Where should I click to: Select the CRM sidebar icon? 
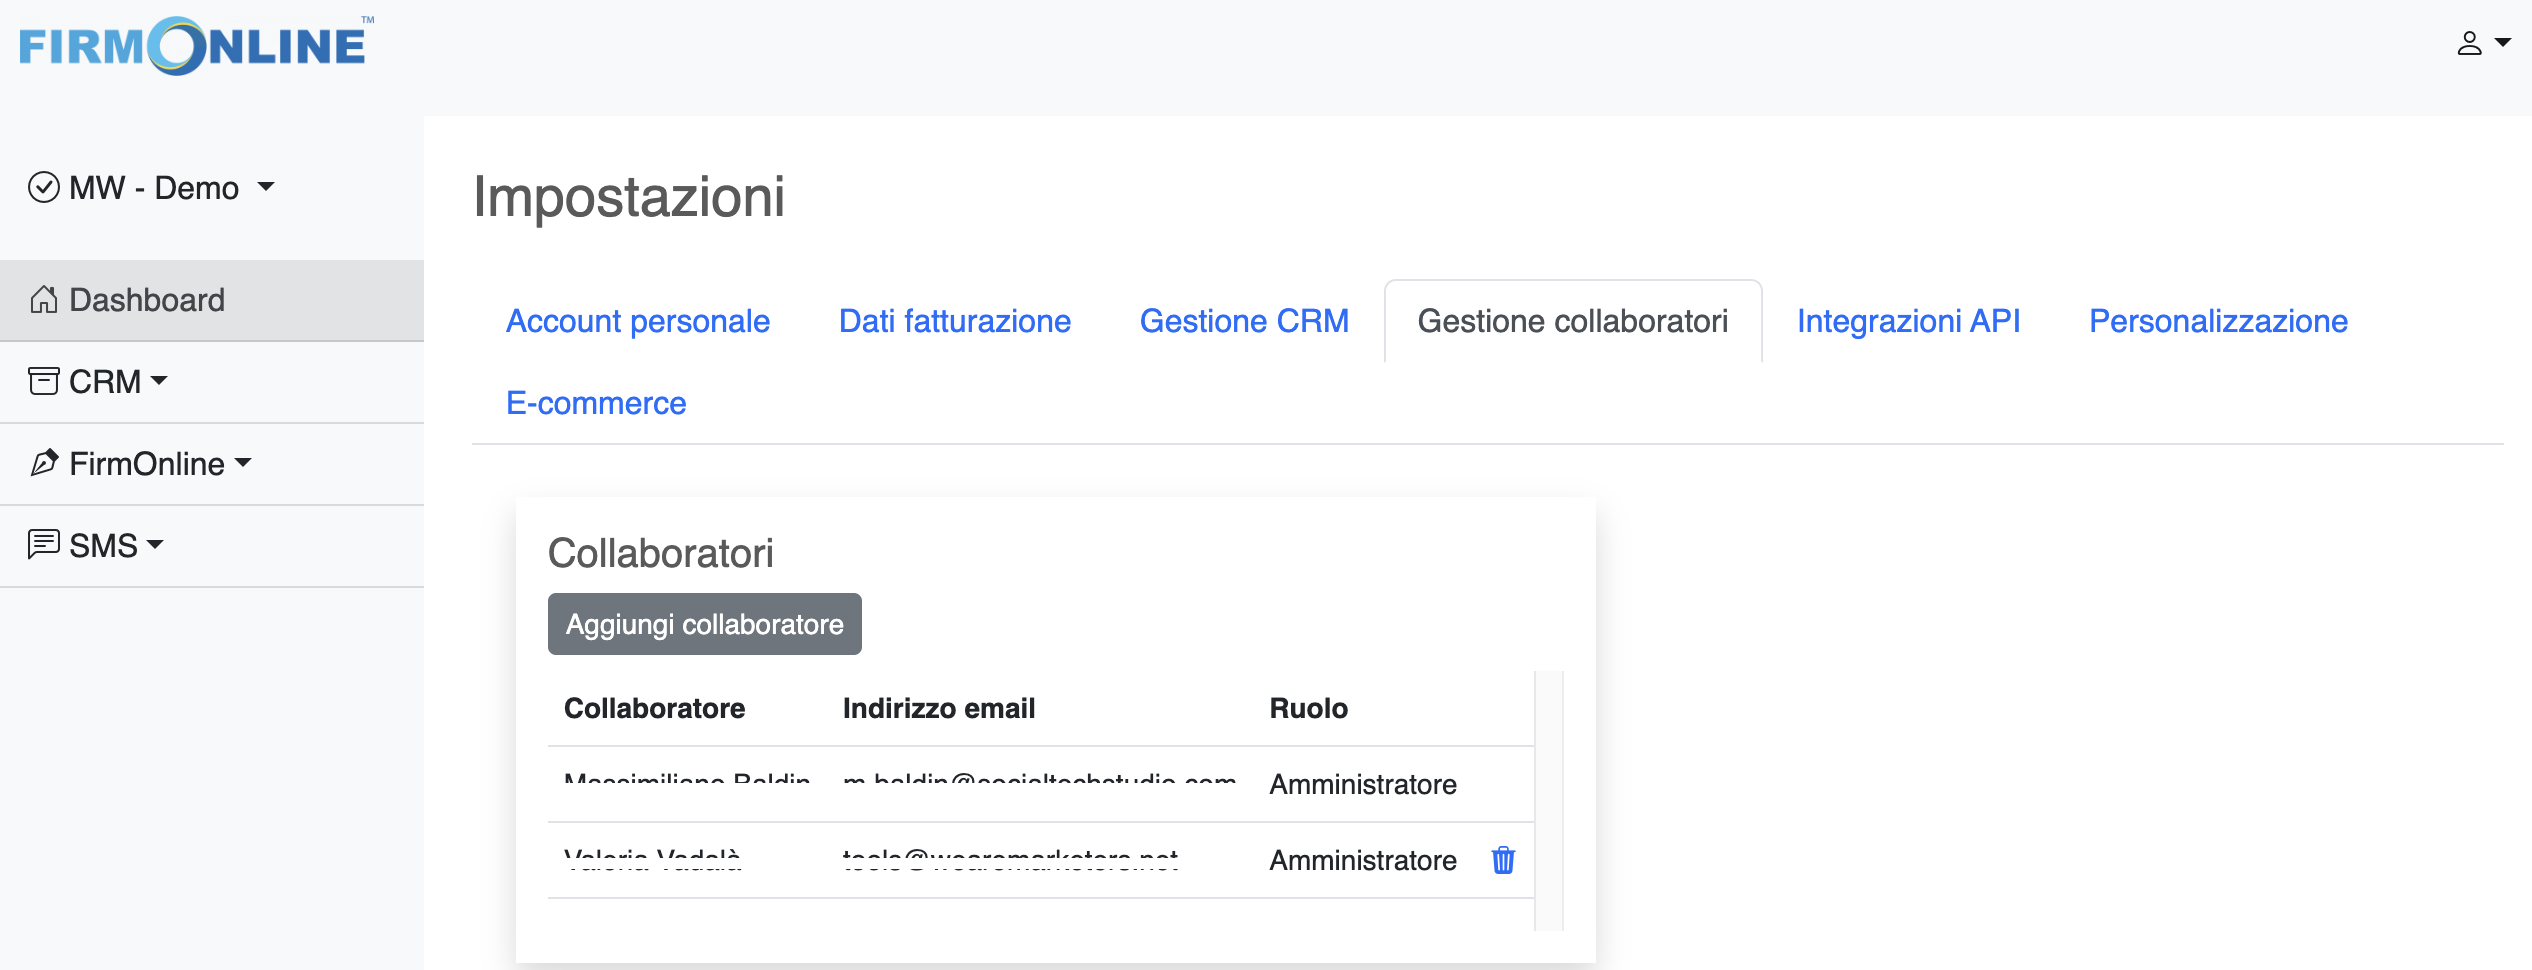[44, 381]
